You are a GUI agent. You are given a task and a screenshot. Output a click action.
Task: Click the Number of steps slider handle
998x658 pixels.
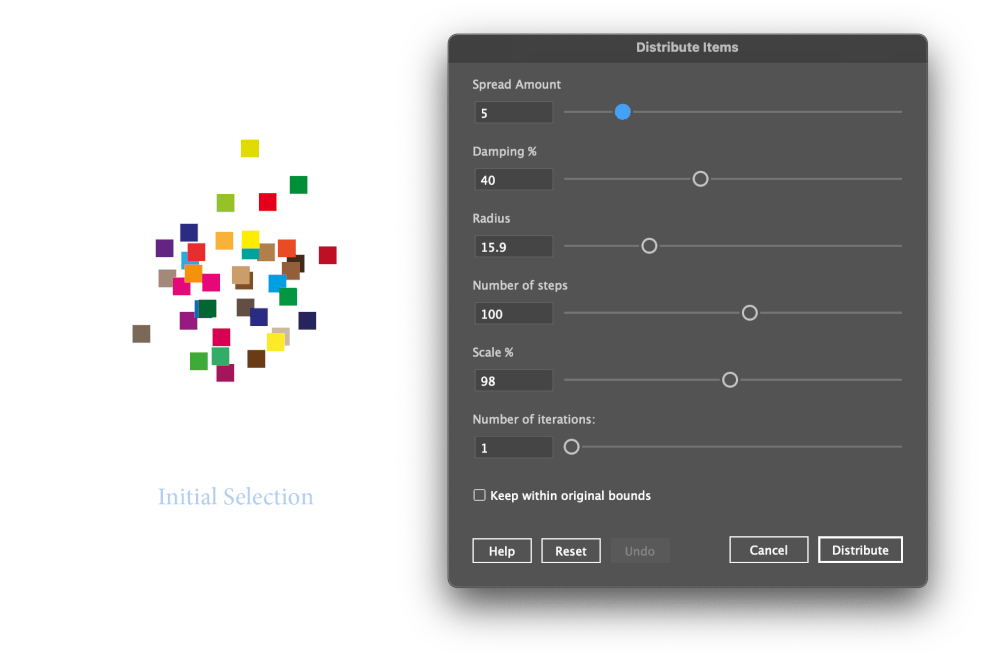pos(750,313)
